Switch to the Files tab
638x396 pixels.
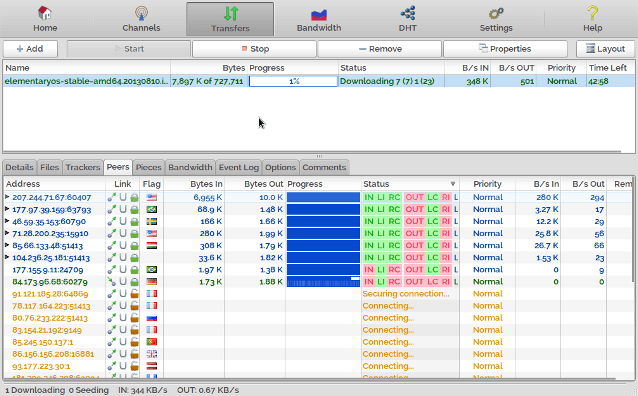pos(50,167)
